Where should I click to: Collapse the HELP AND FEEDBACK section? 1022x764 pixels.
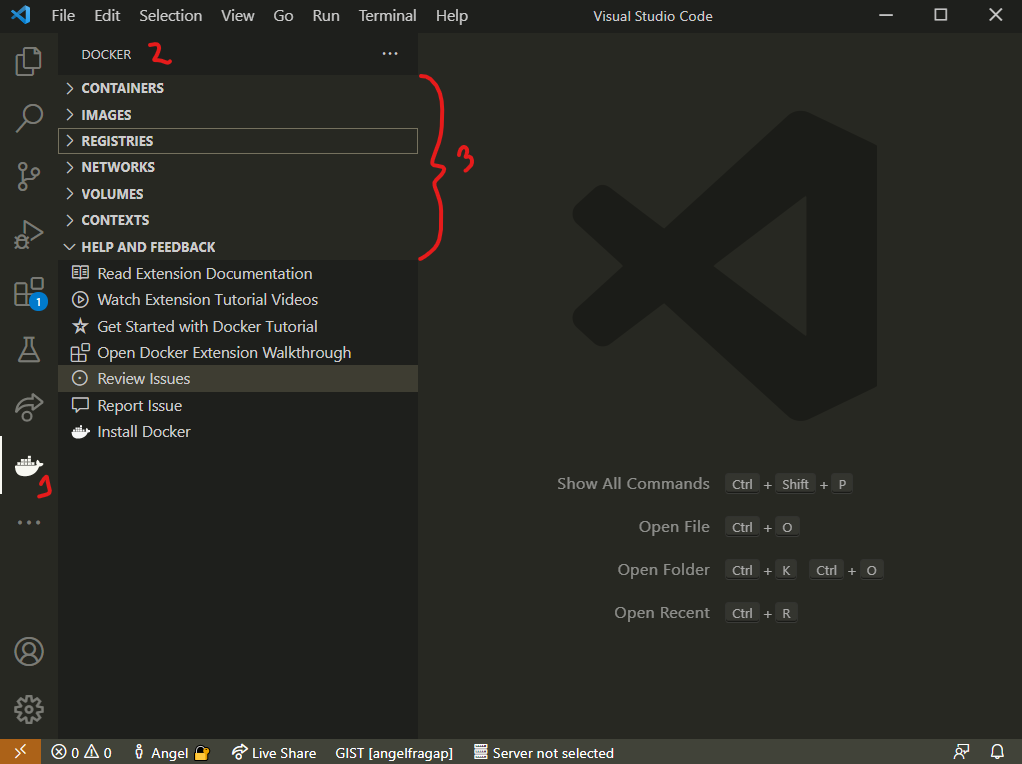tap(238, 247)
